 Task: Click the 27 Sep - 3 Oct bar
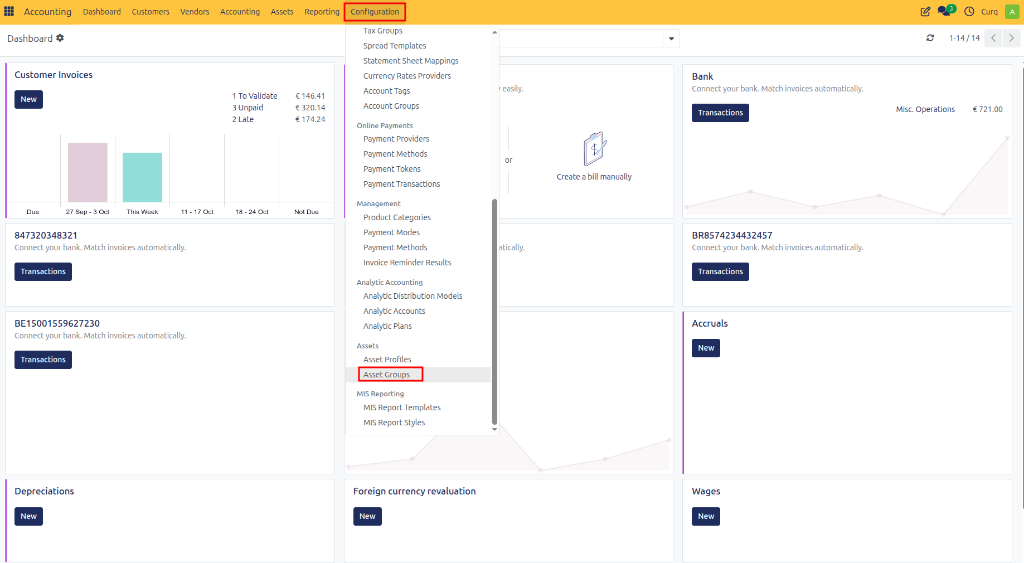88,172
